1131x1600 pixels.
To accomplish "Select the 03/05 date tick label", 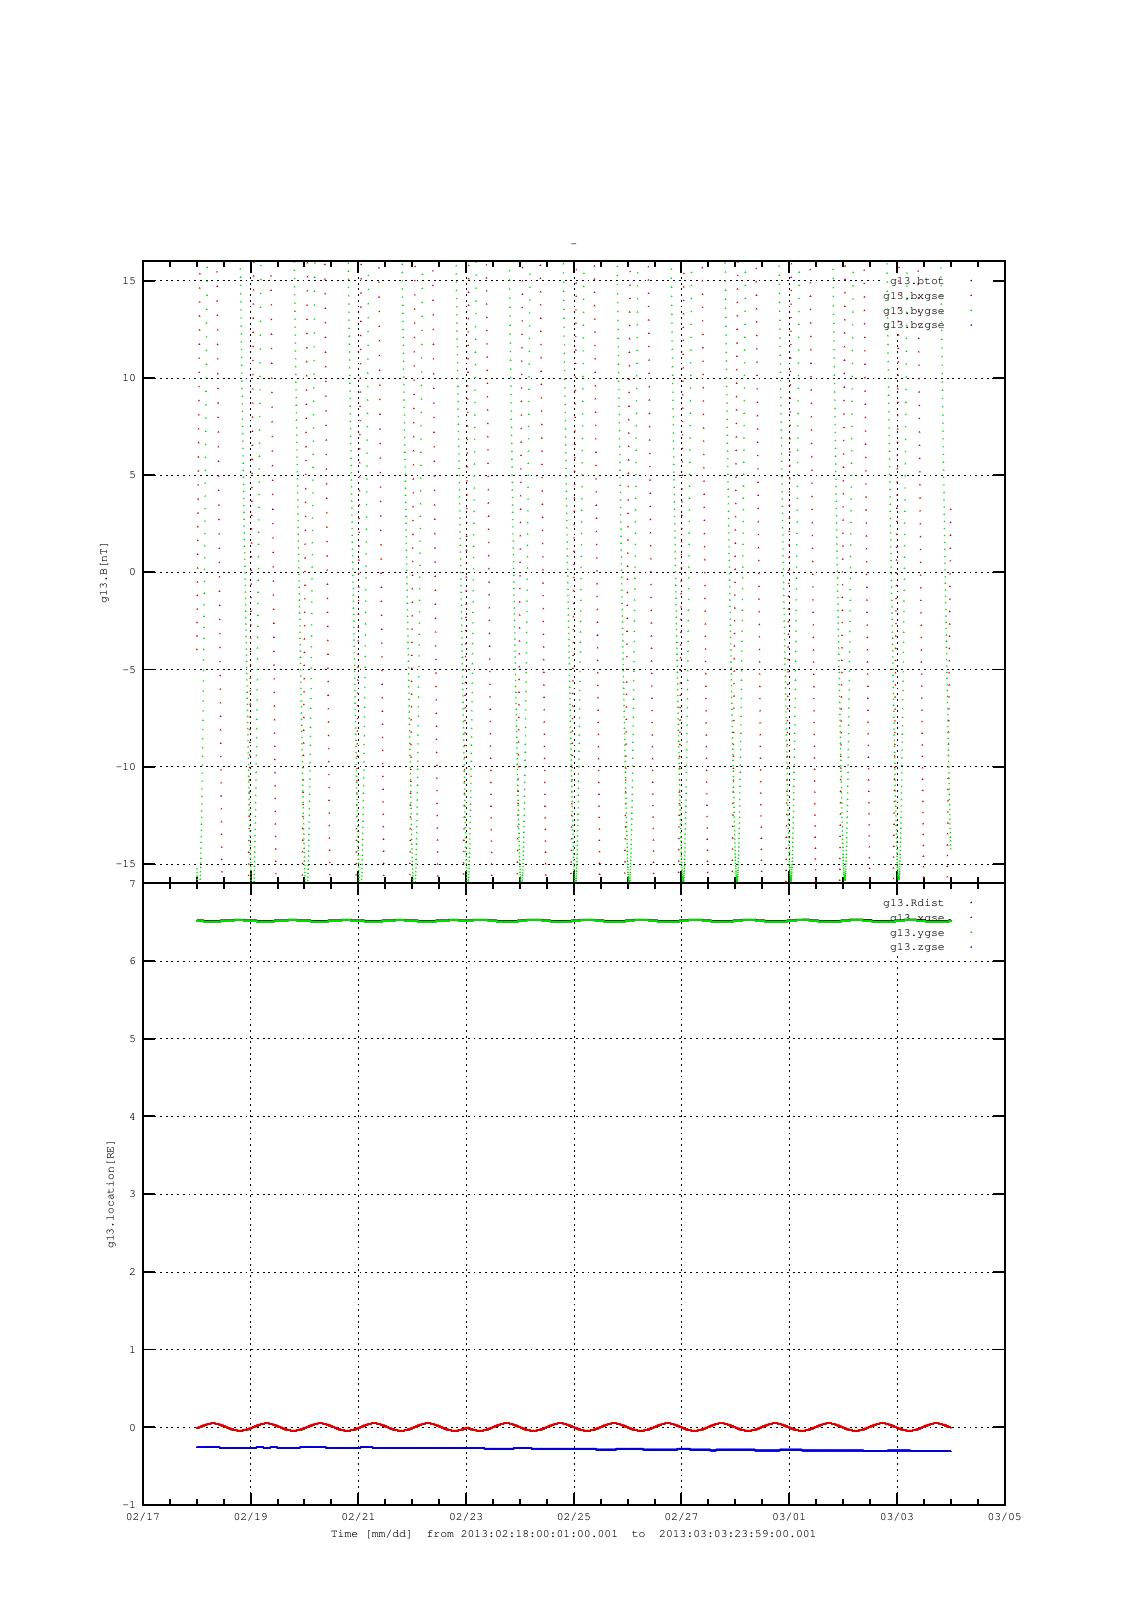I will 1004,1517.
